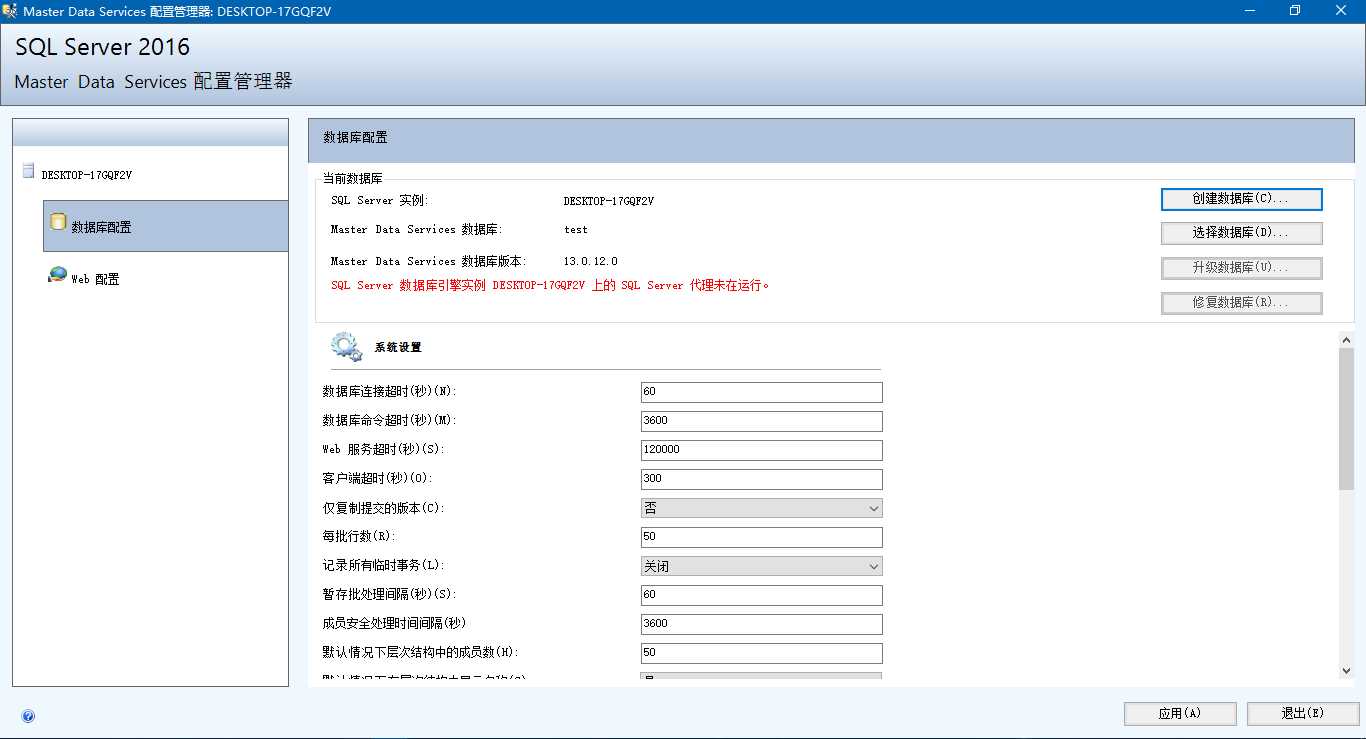Click 暂存批处理间隔 input field
The height and width of the screenshot is (739, 1366).
pyautogui.click(x=761, y=595)
